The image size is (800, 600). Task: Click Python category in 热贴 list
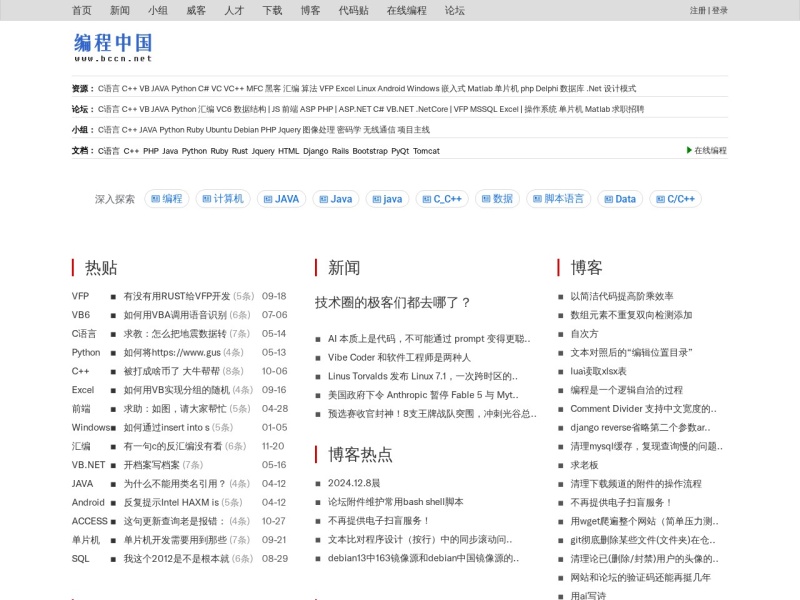tap(86, 353)
